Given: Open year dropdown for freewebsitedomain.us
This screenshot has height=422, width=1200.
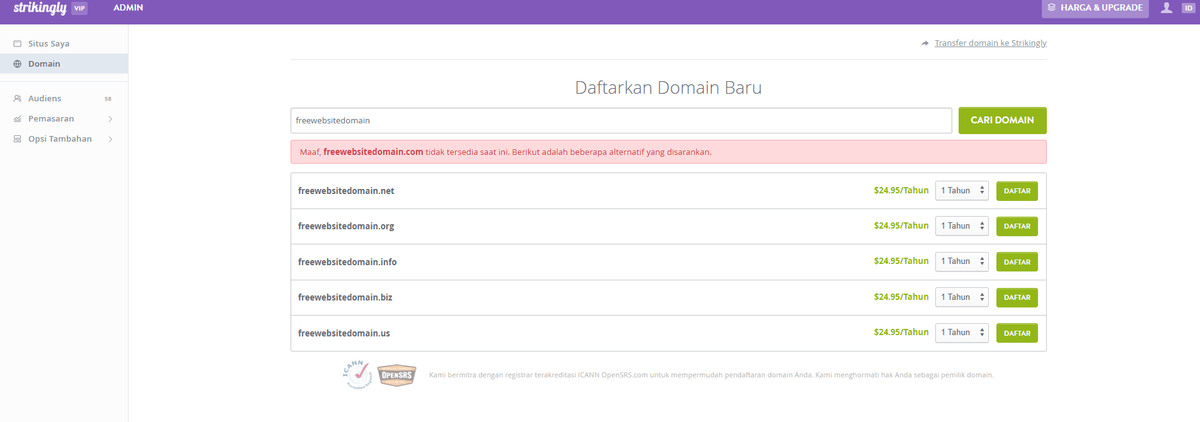Looking at the screenshot, I should tap(962, 332).
